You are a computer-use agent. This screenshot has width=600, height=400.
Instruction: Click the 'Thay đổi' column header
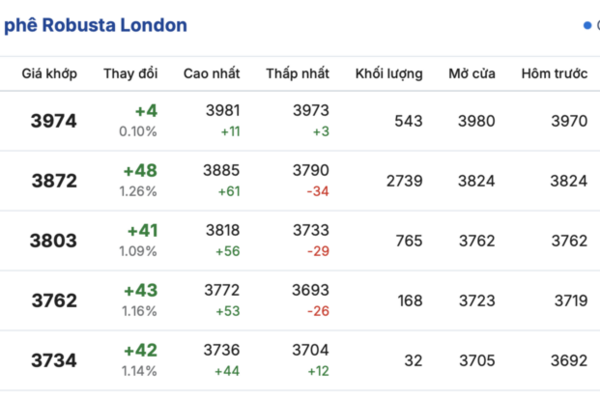(x=130, y=74)
